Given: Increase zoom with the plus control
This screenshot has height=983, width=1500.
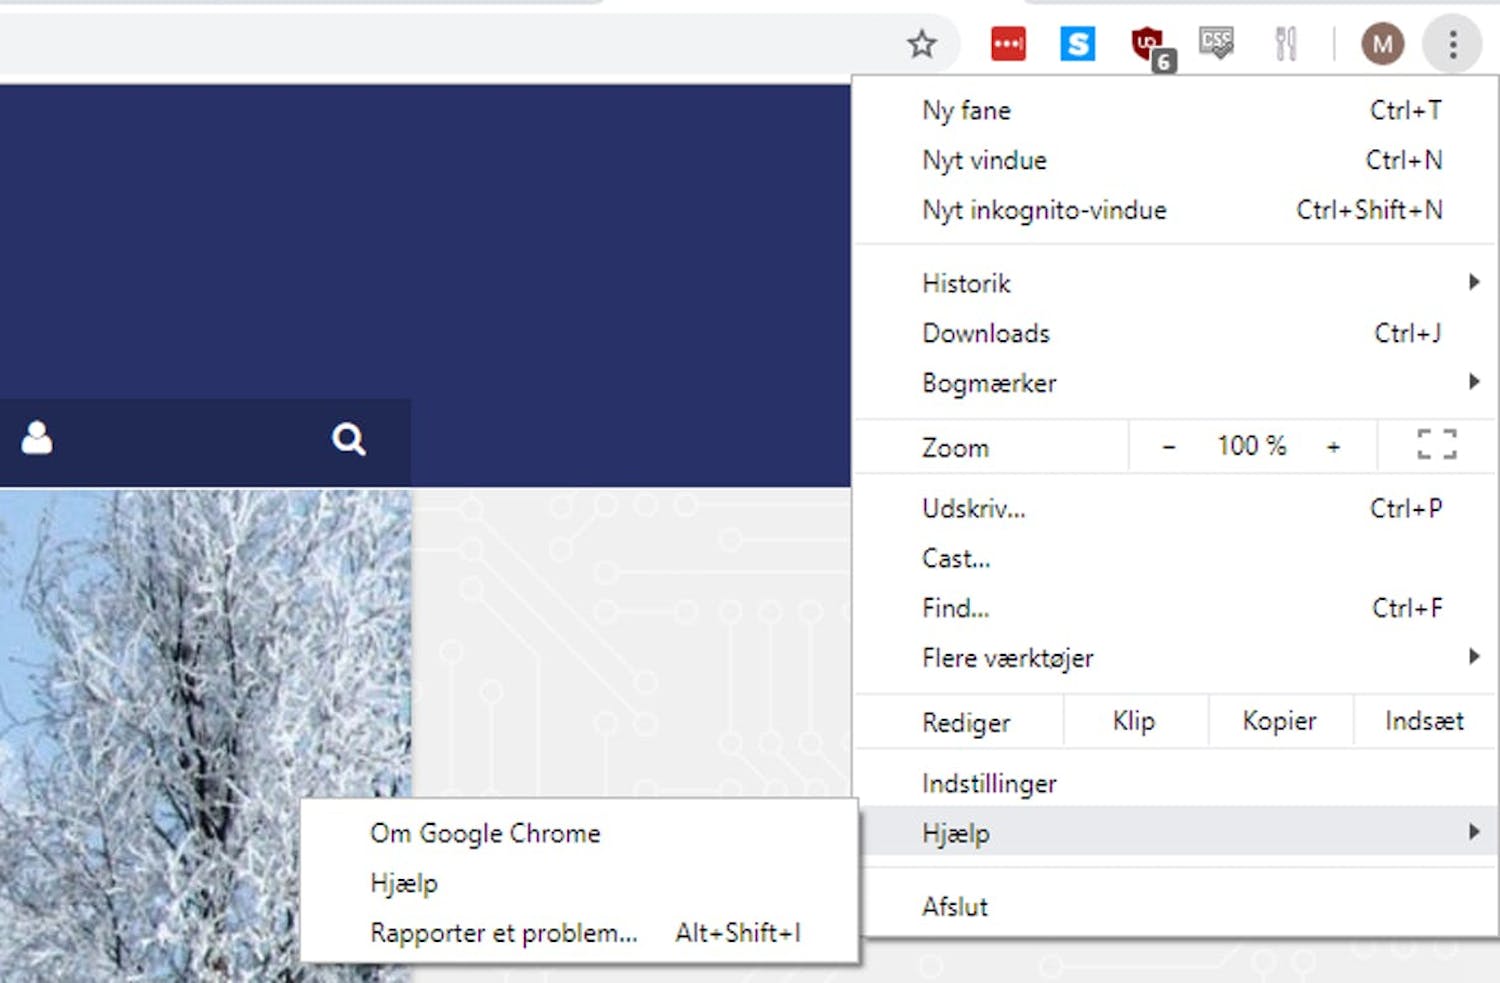Looking at the screenshot, I should pyautogui.click(x=1334, y=446).
